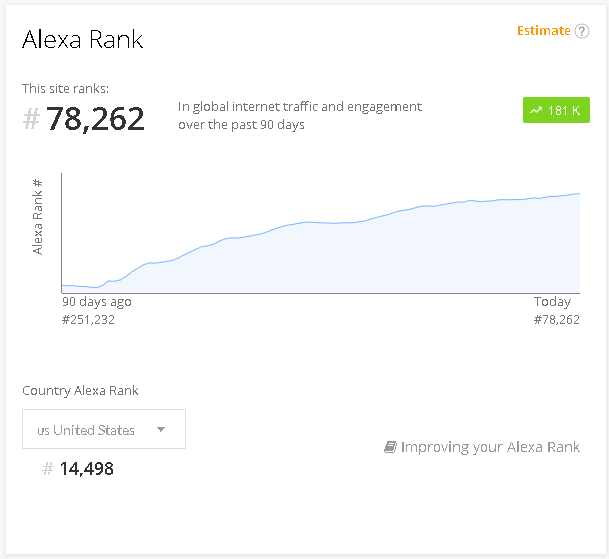Viewport: 609px width, 559px height.
Task: Click the trend arrow icon in green badge
Action: click(x=536, y=110)
